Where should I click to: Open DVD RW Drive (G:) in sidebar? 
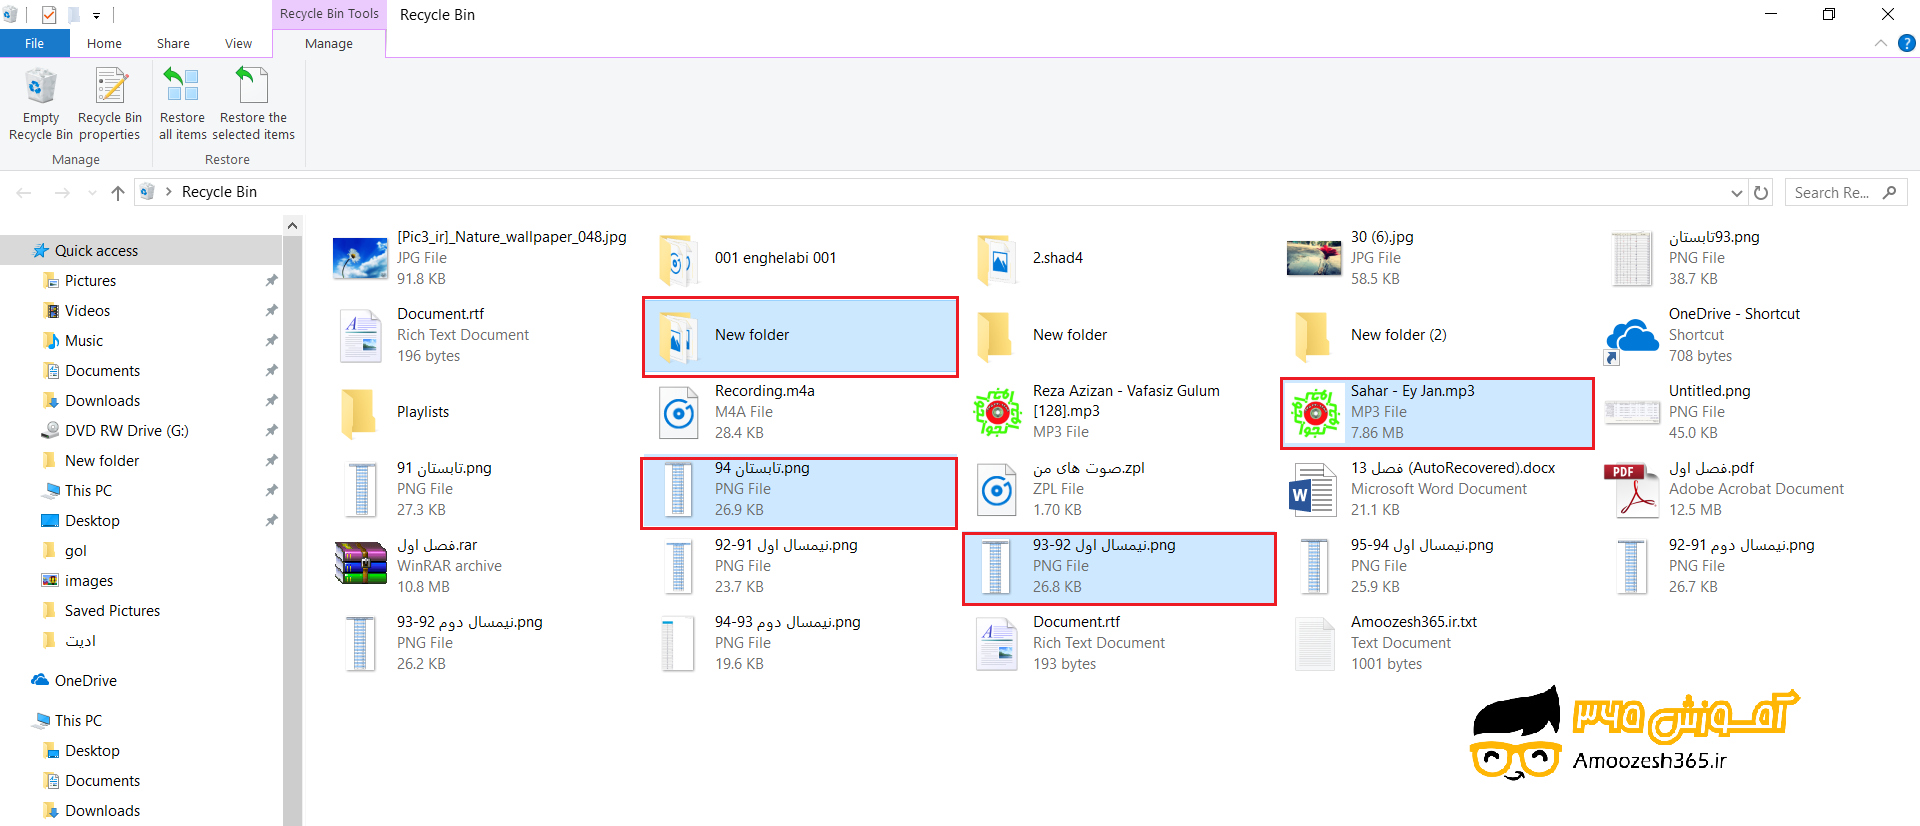(126, 431)
